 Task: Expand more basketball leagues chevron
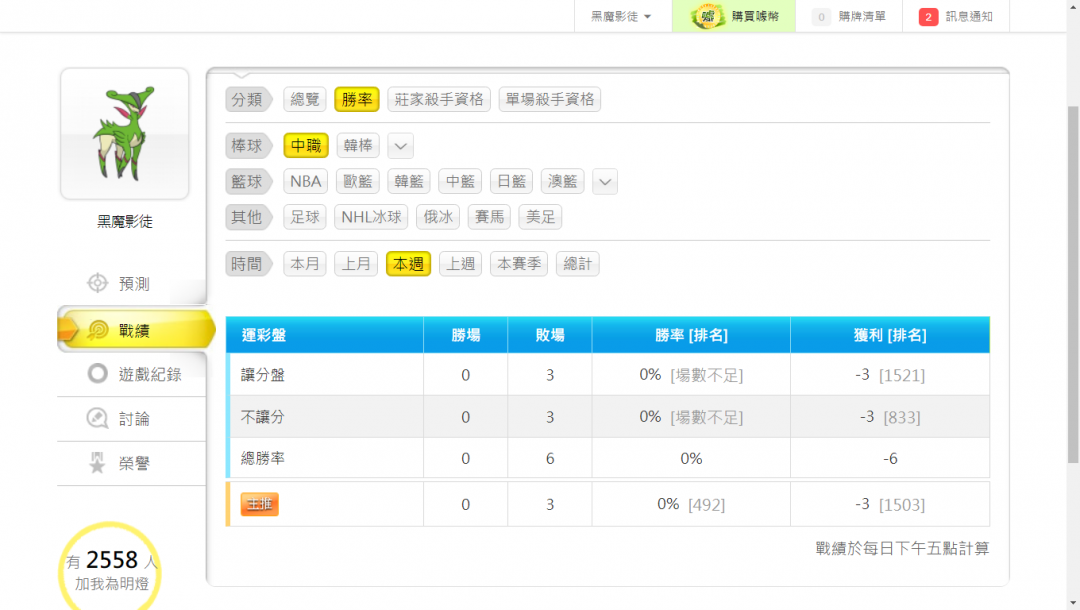[x=605, y=182]
